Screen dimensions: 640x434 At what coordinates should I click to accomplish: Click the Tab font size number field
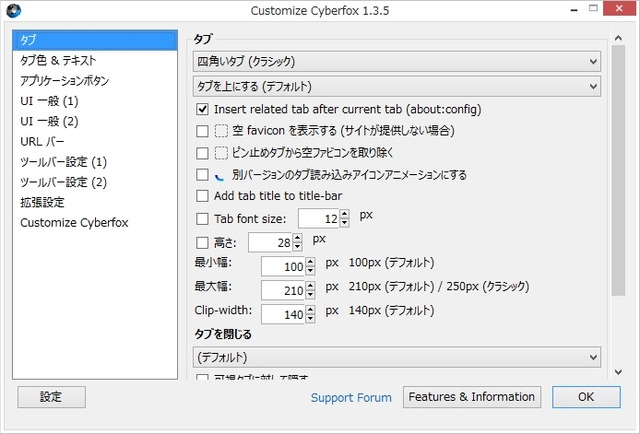point(319,218)
